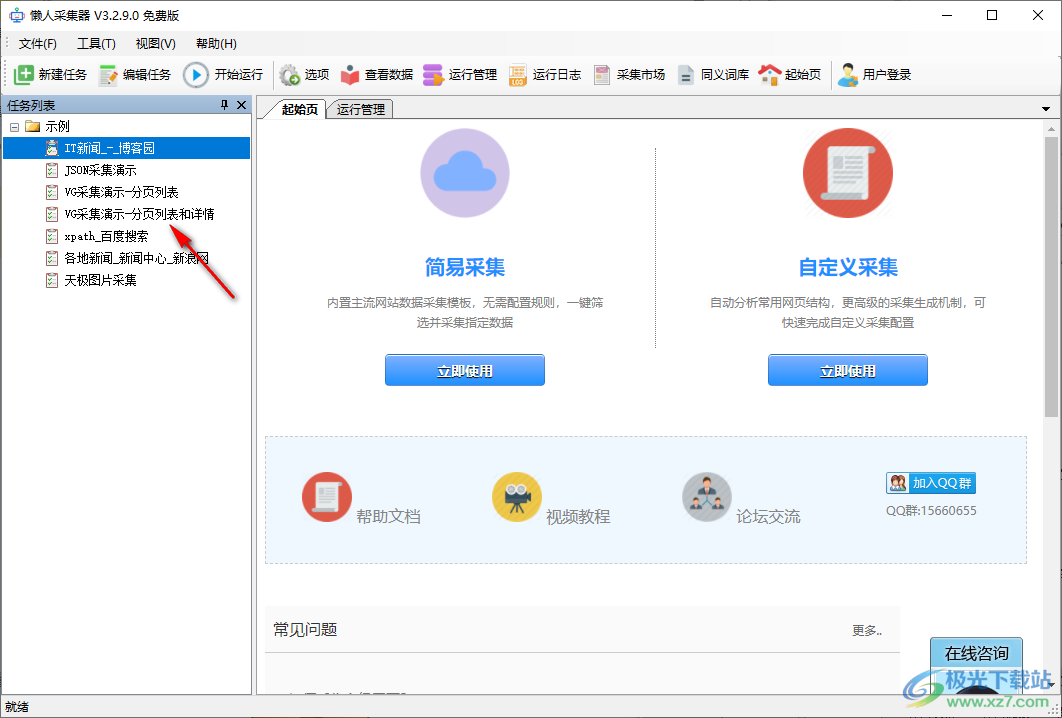
Task: Open the 帮助(H) menu
Action: [x=216, y=43]
